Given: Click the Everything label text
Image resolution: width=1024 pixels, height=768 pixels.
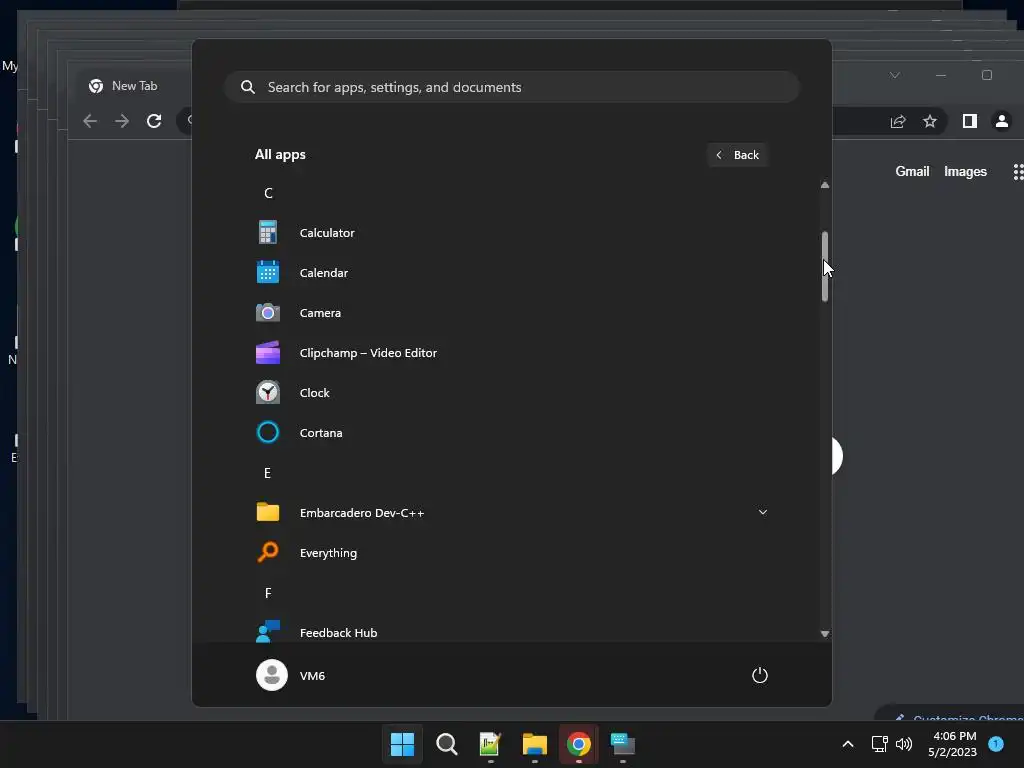Looking at the screenshot, I should click(328, 552).
